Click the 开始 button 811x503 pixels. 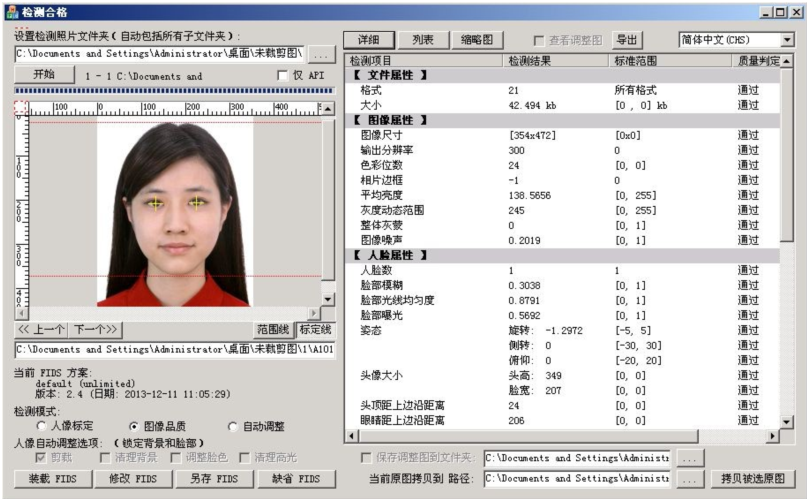44,74
